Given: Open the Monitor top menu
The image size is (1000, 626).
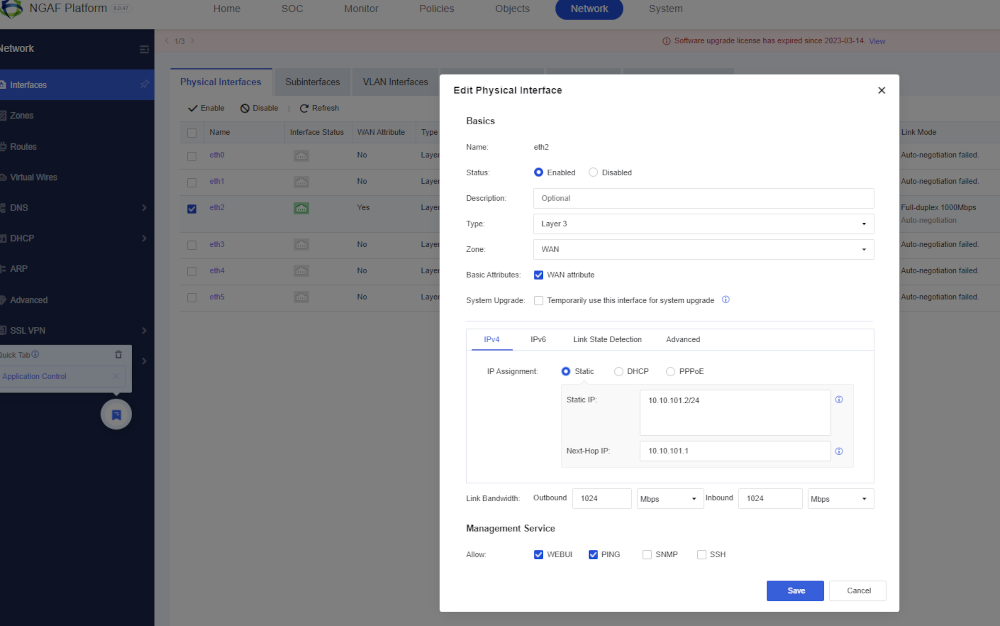Looking at the screenshot, I should 361,9.
